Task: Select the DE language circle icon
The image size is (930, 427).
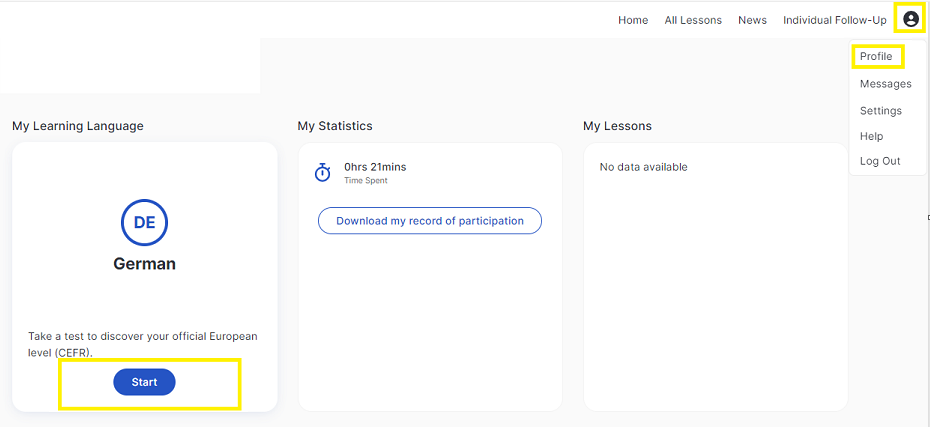Action: [145, 222]
